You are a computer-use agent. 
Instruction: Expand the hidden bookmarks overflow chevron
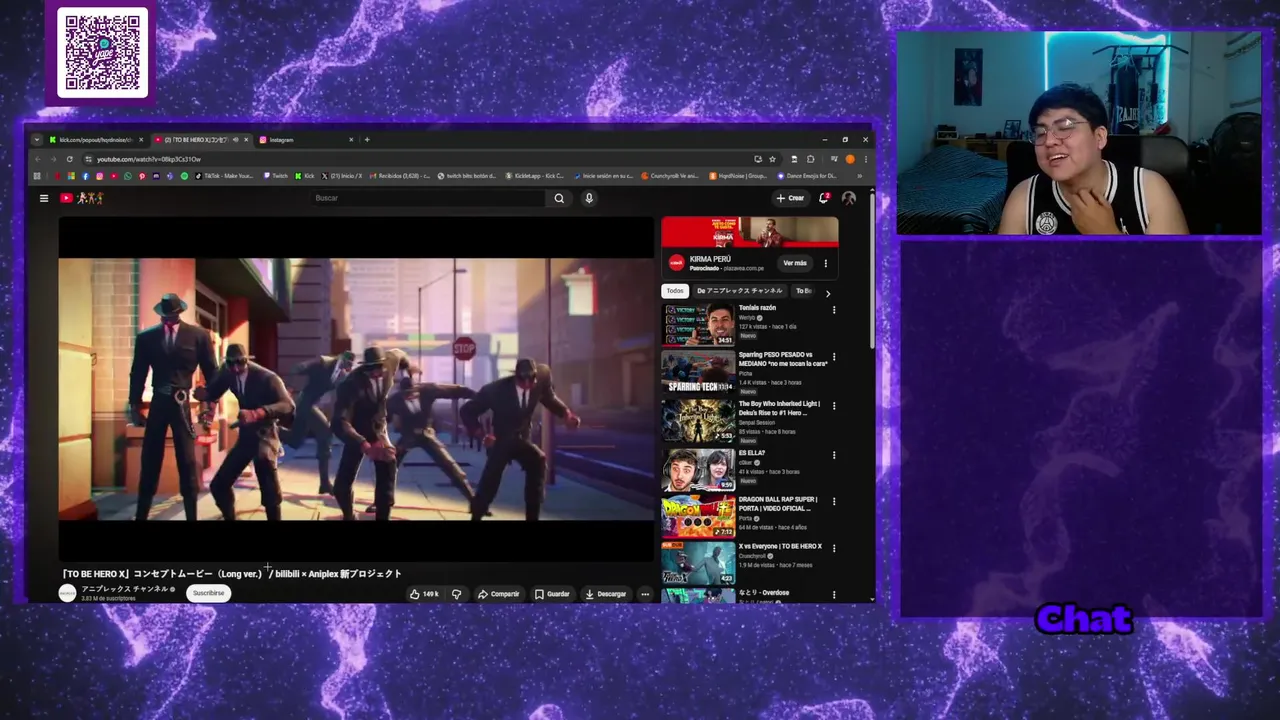coord(859,176)
